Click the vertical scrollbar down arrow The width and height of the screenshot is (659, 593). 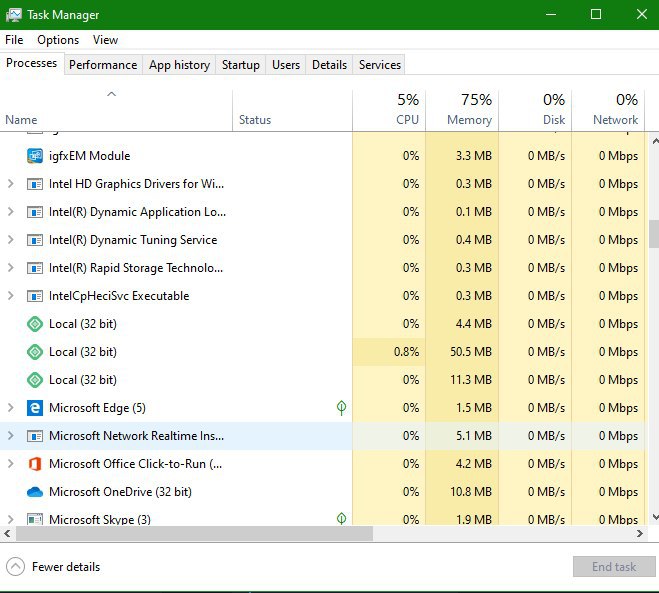click(x=655, y=517)
